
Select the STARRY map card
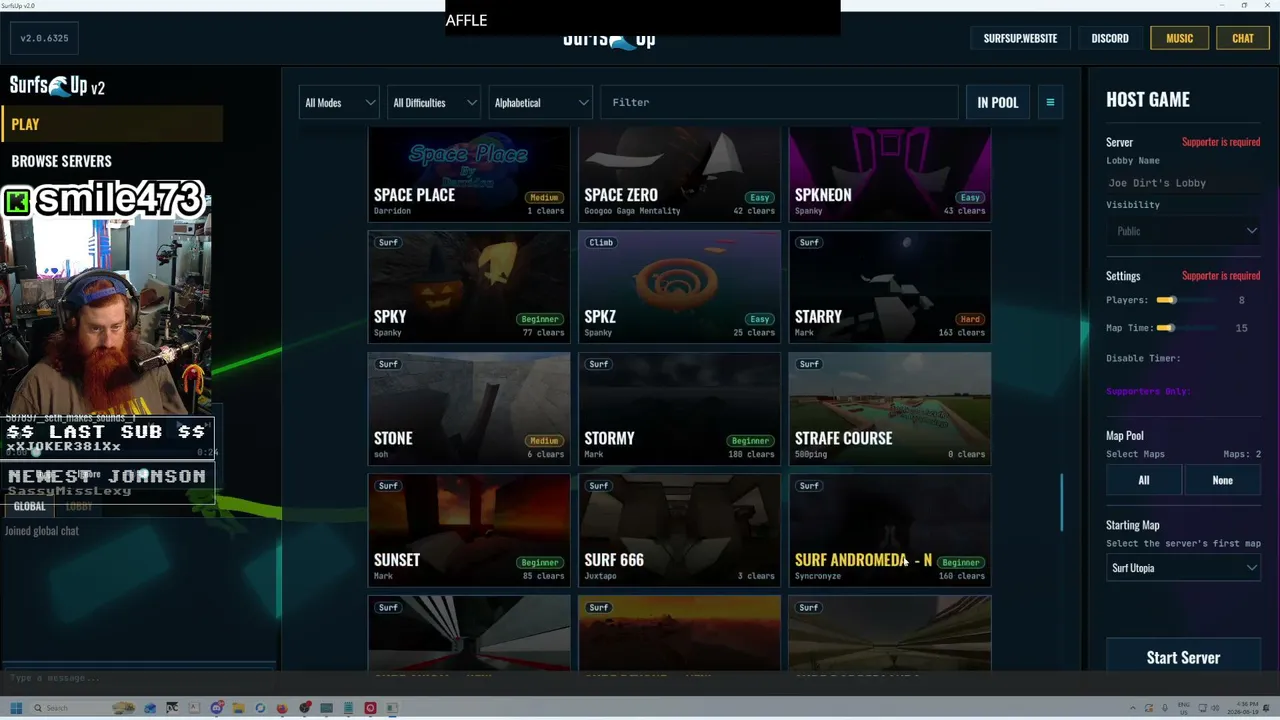coord(890,286)
